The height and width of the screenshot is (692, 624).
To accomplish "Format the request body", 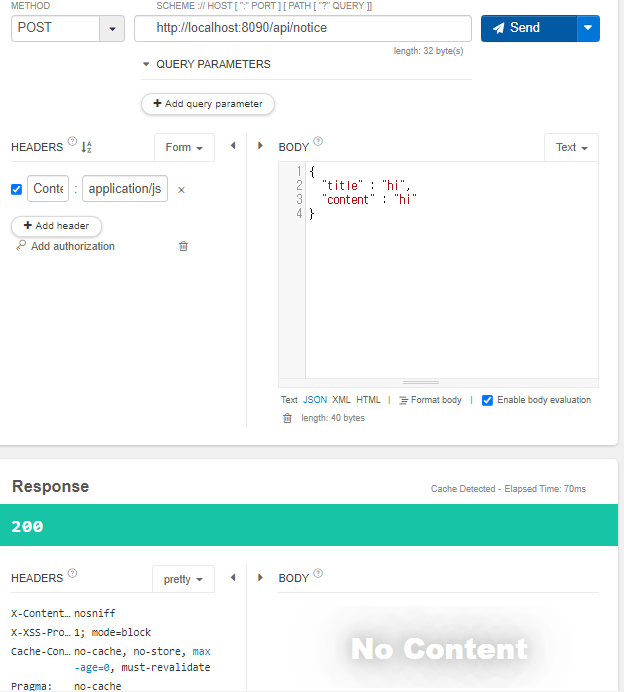I will [430, 400].
